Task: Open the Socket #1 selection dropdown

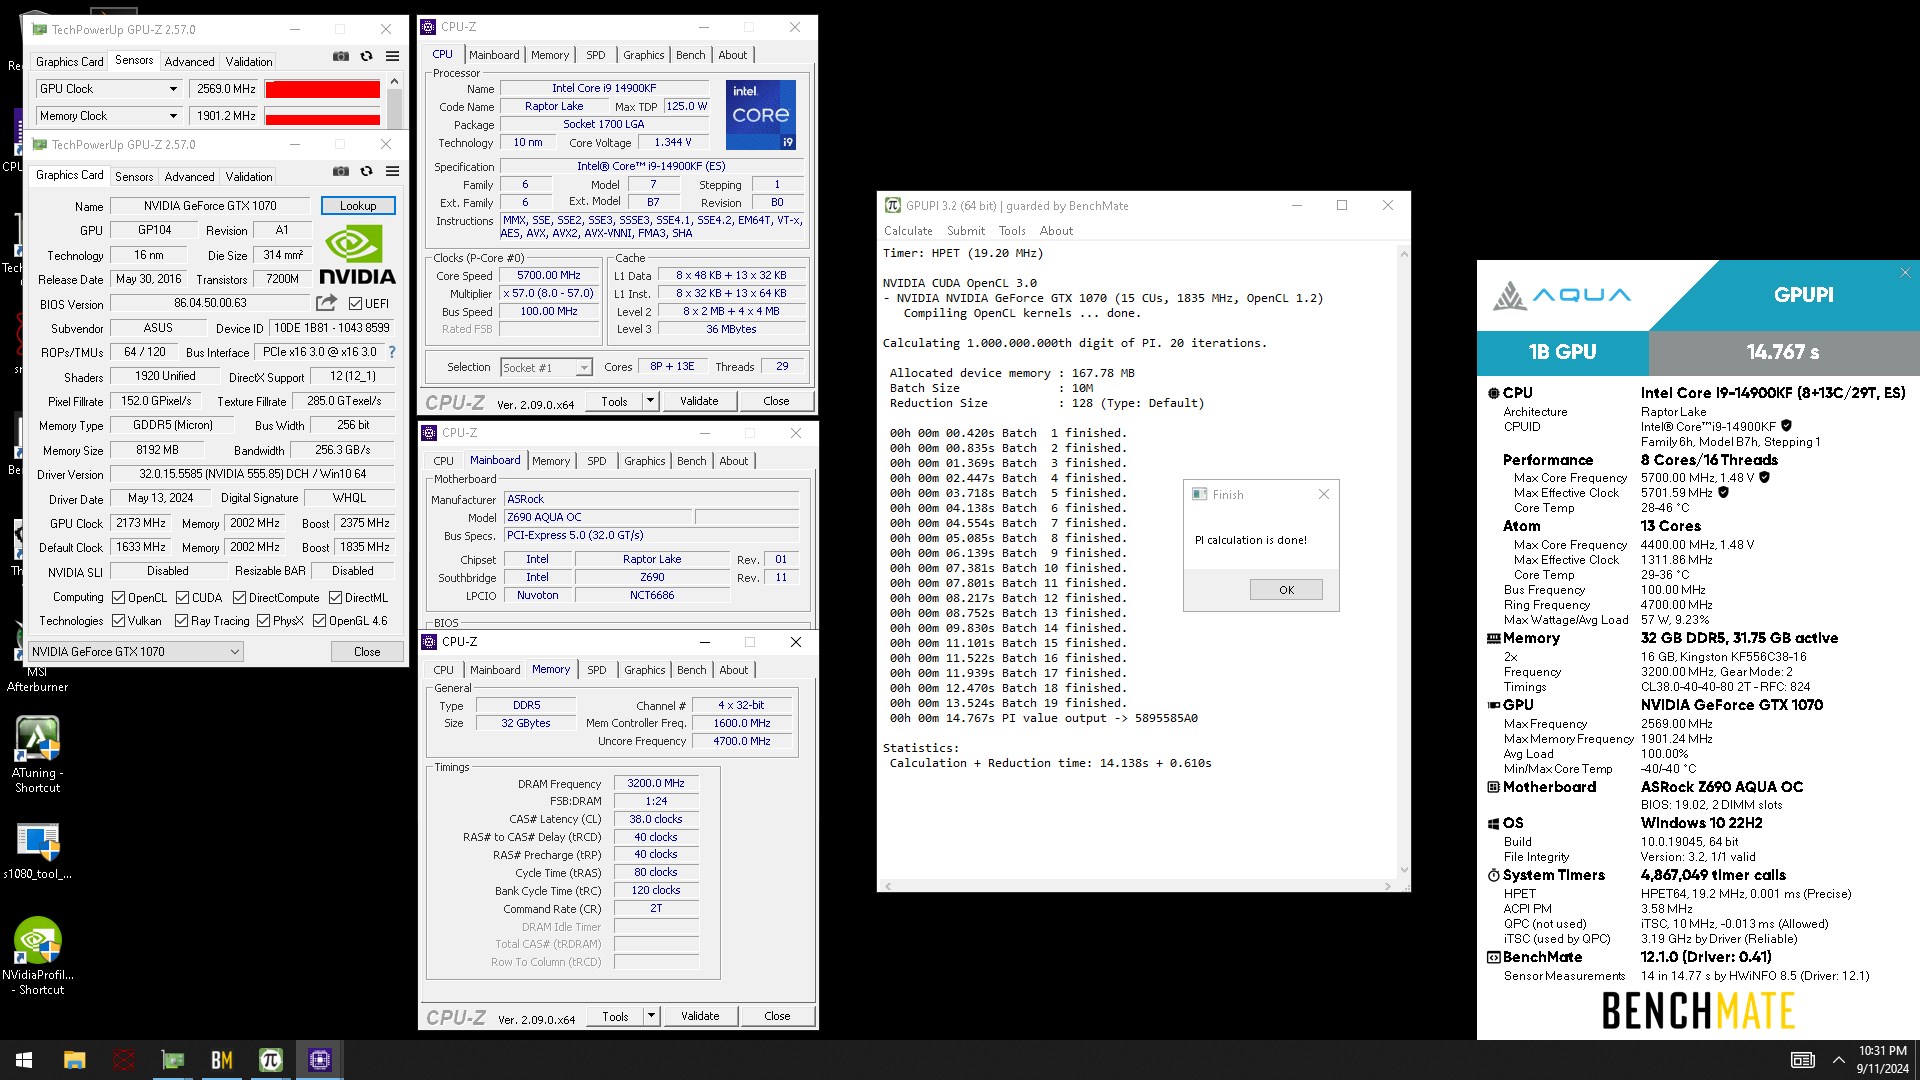Action: [546, 368]
